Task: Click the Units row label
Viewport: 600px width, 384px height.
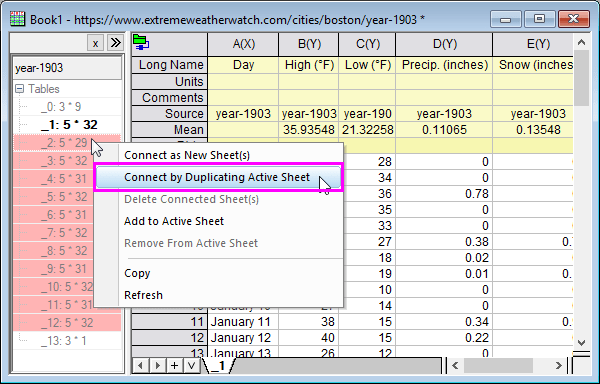Action: click(x=170, y=81)
